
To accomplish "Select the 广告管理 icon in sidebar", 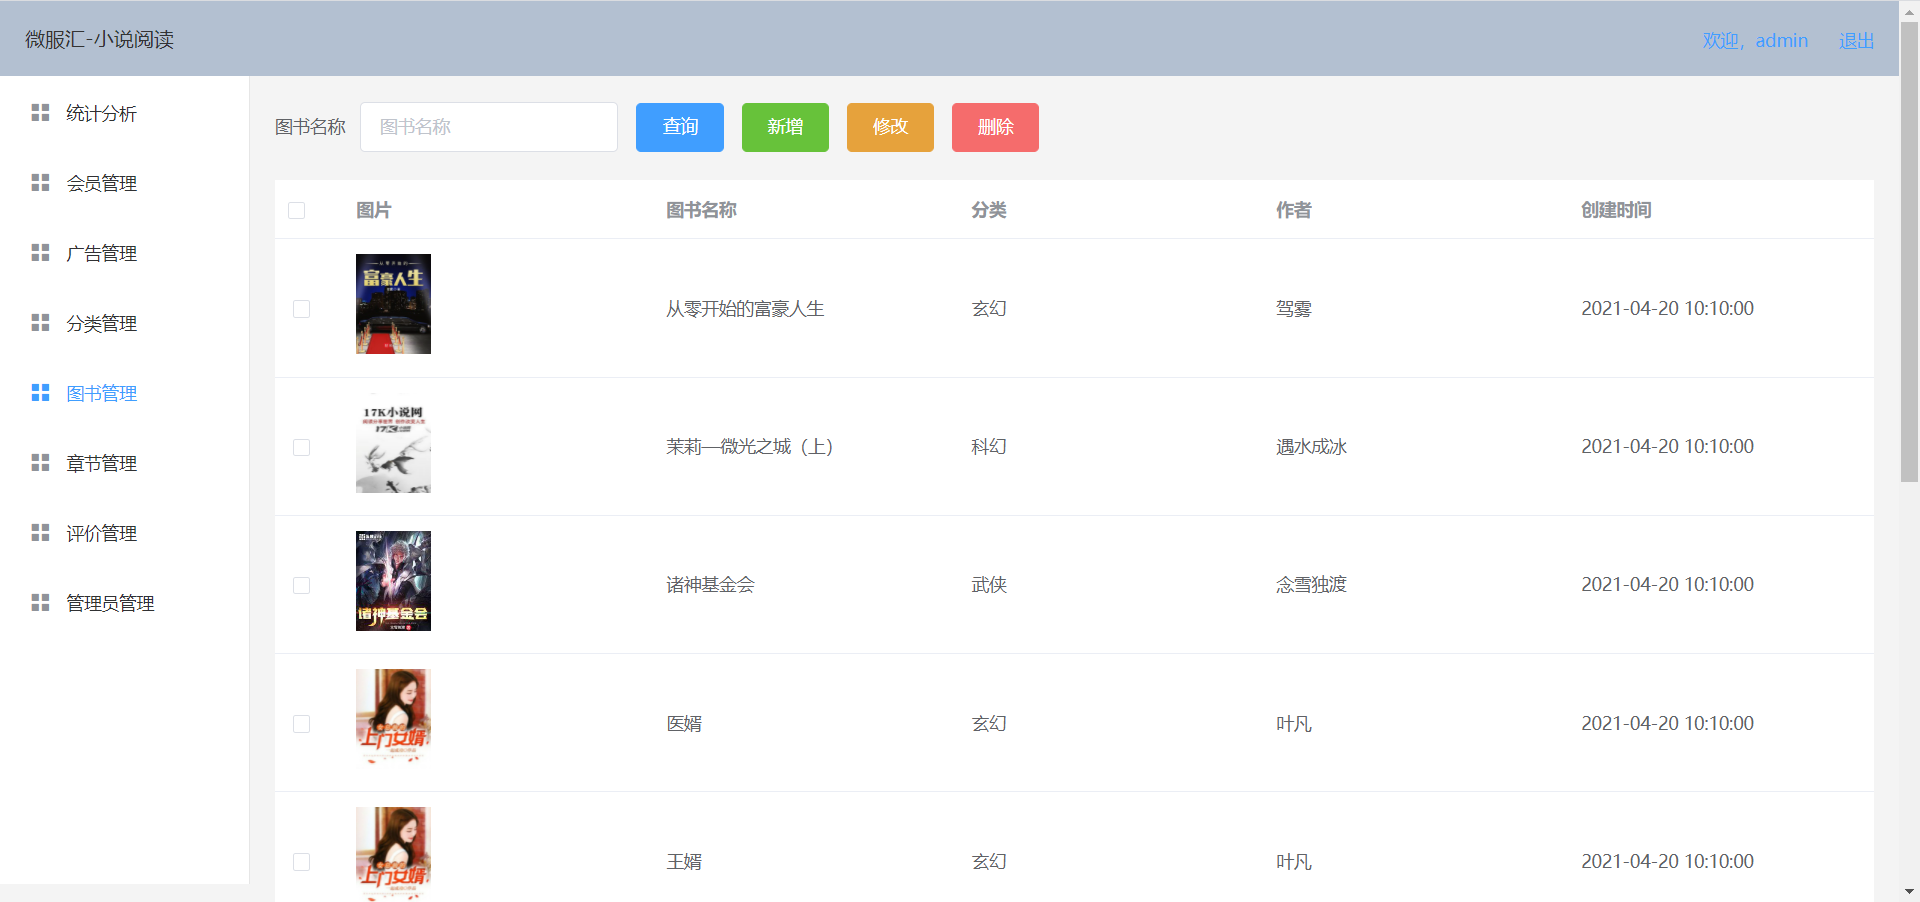I will point(40,253).
